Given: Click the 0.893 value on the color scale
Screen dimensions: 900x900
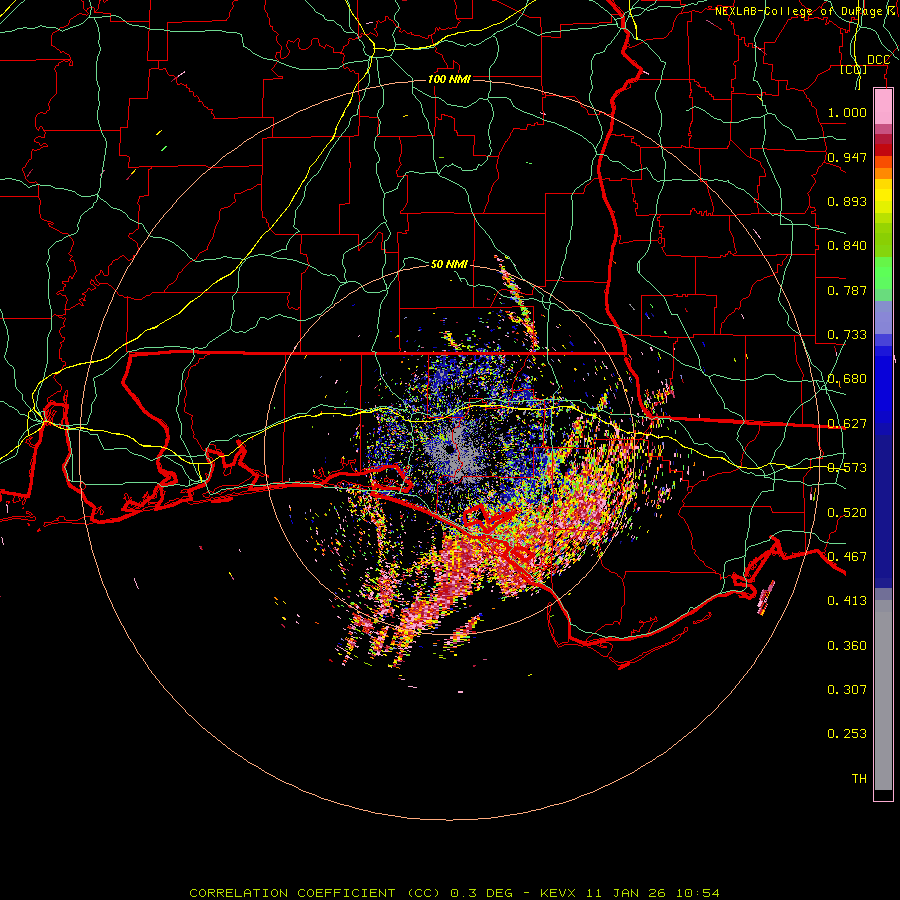Looking at the screenshot, I should (847, 201).
